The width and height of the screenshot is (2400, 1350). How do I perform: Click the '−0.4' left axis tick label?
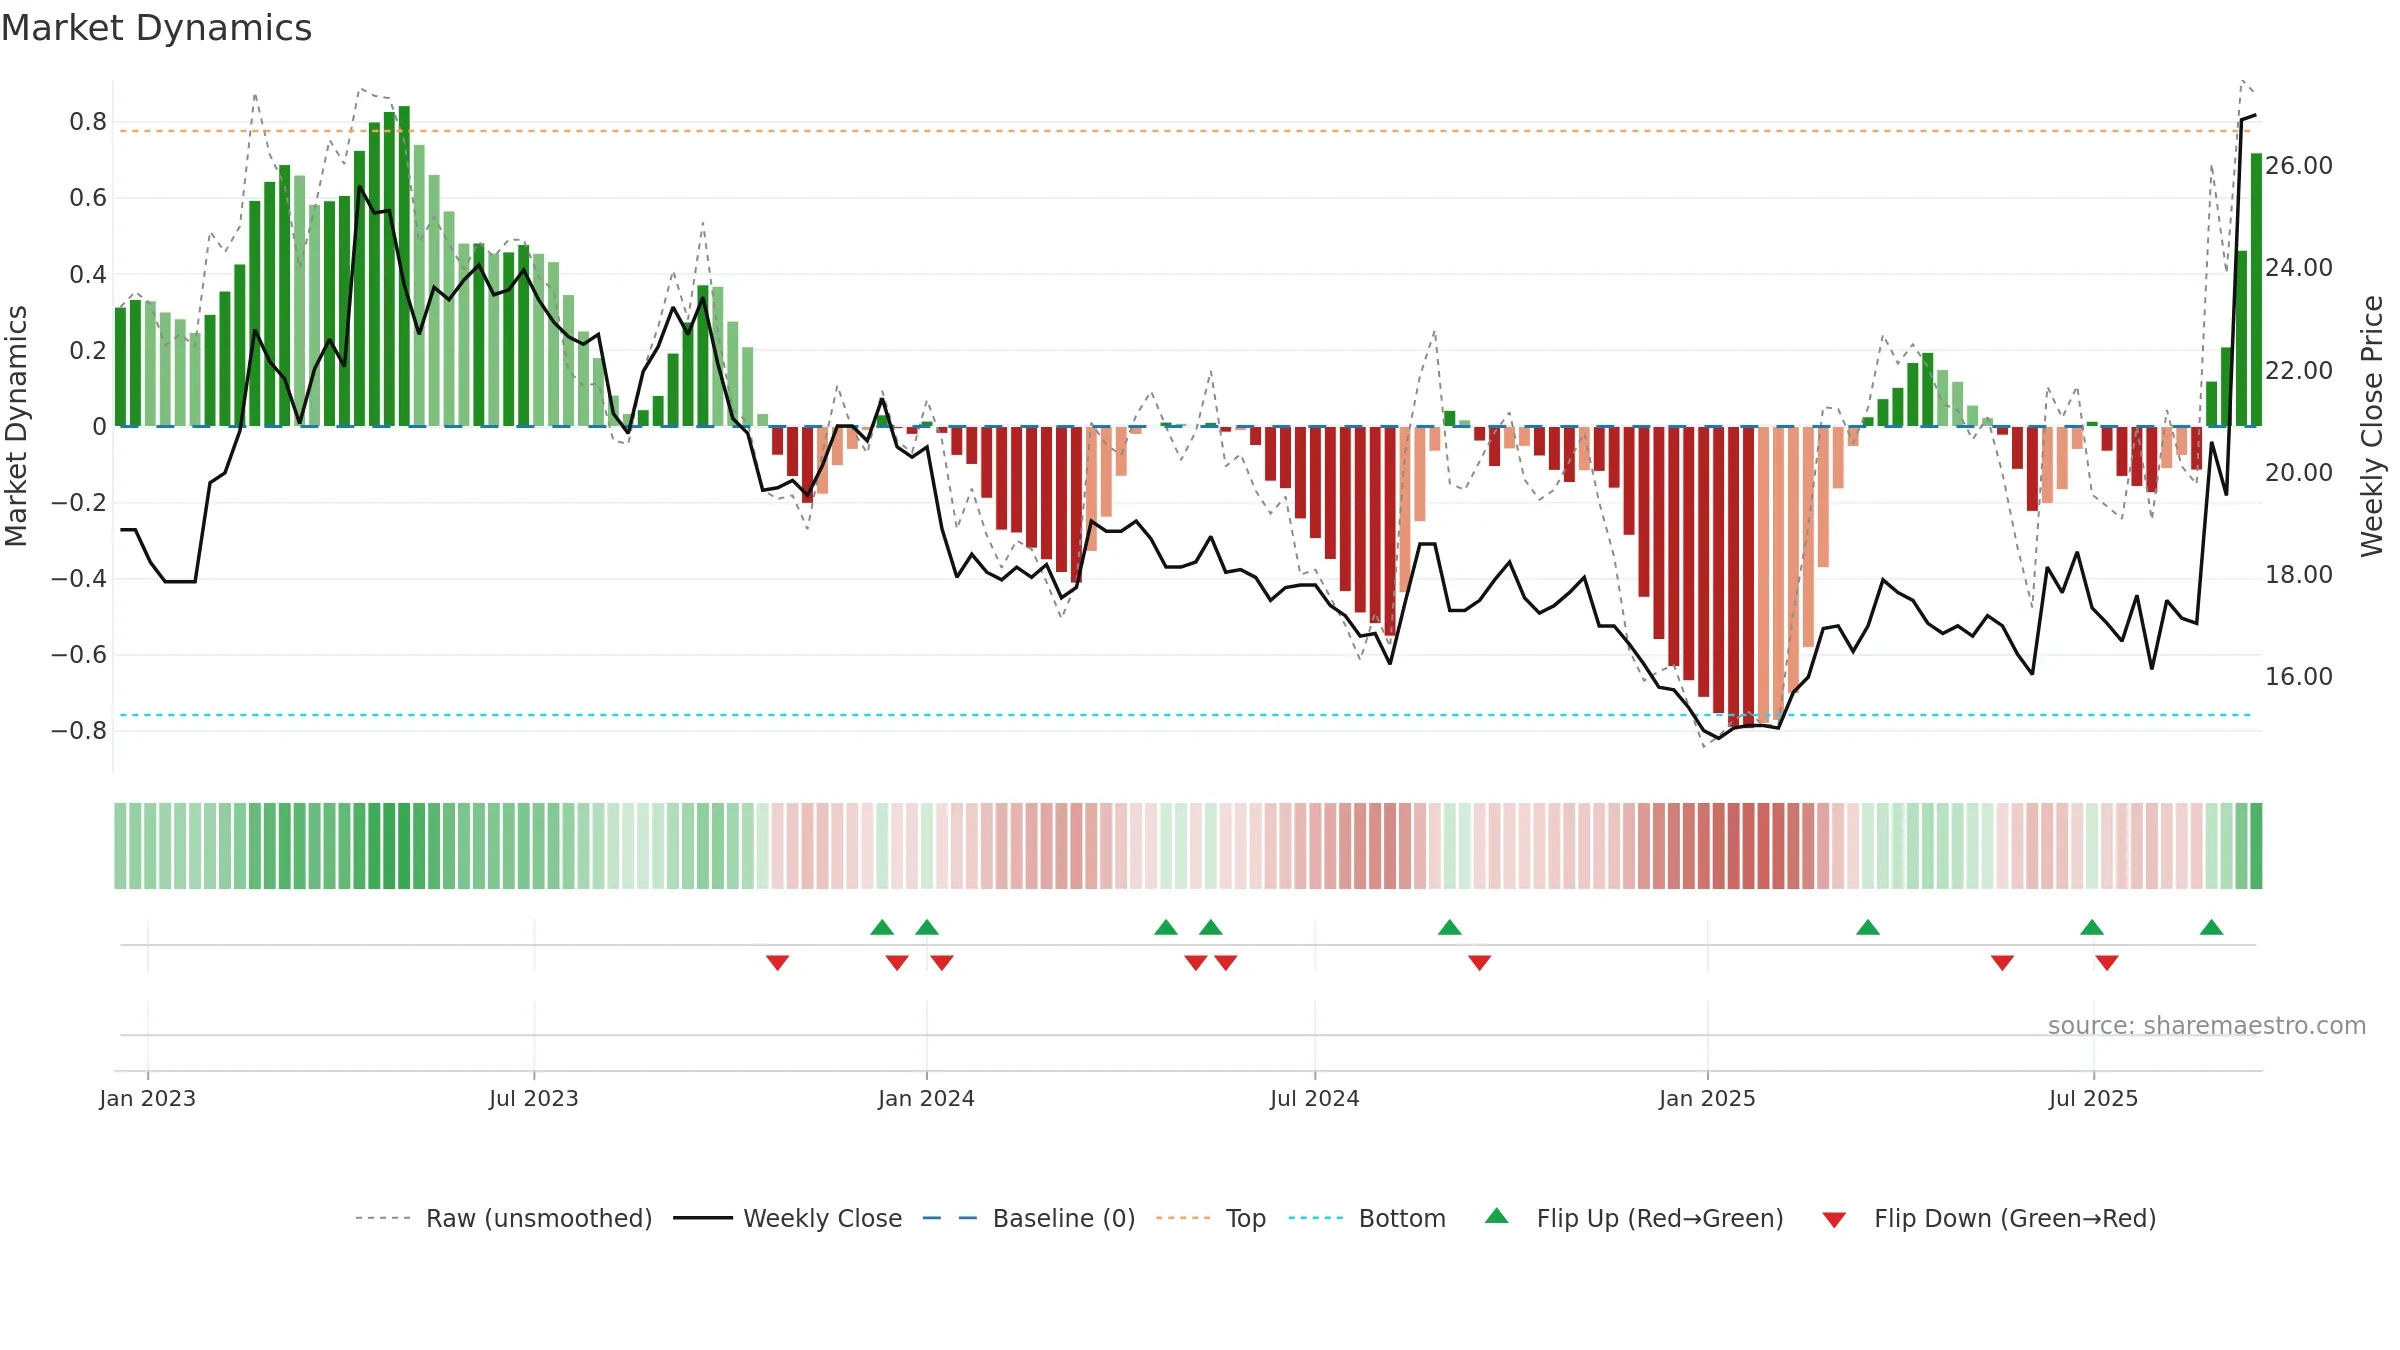tap(79, 578)
